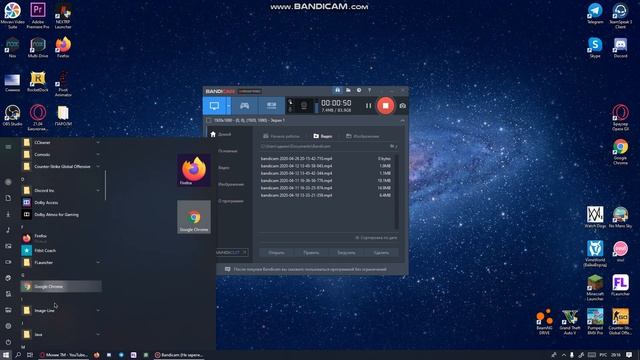Click the taskbar search magnifier icon
This screenshot has height=360, width=640.
[x=18, y=355]
